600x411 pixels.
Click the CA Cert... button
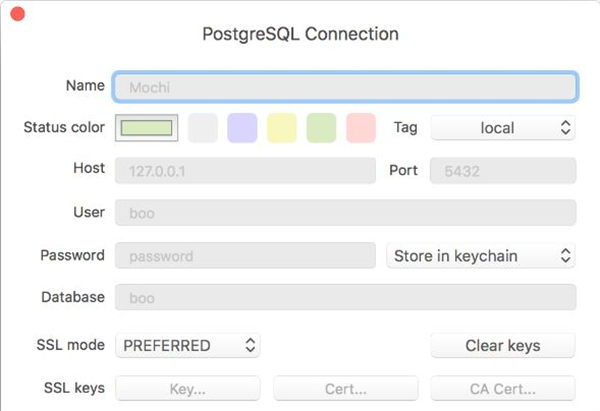(x=502, y=389)
